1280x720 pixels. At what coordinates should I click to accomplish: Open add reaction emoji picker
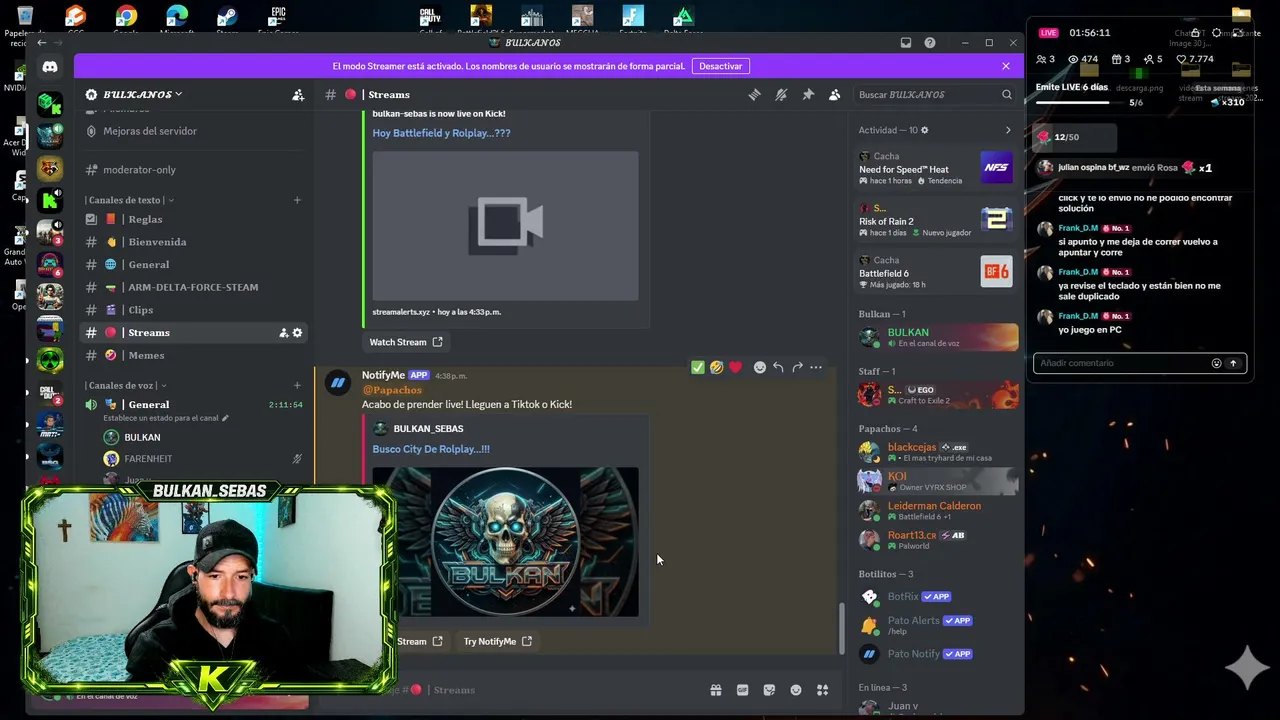pyautogui.click(x=760, y=368)
